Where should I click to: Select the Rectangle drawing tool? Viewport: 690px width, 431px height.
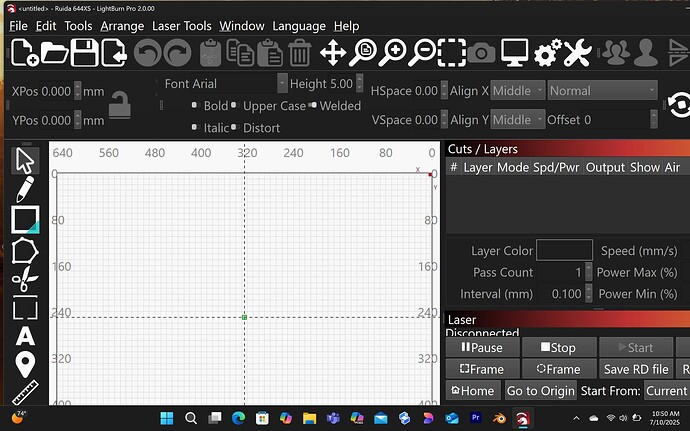(25, 220)
